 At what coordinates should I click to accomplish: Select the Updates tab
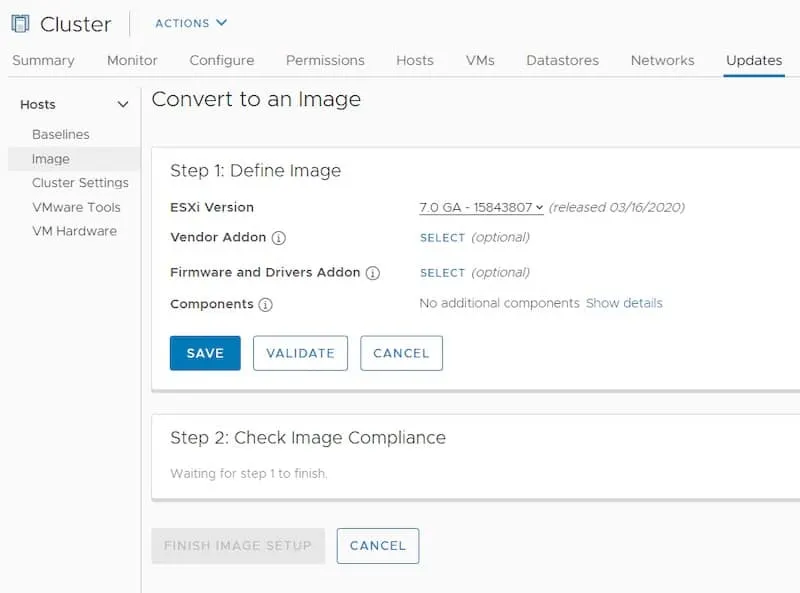click(x=754, y=60)
